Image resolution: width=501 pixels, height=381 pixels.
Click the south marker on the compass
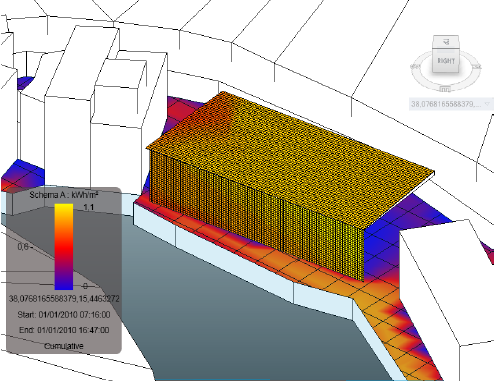pyautogui.click(x=445, y=89)
